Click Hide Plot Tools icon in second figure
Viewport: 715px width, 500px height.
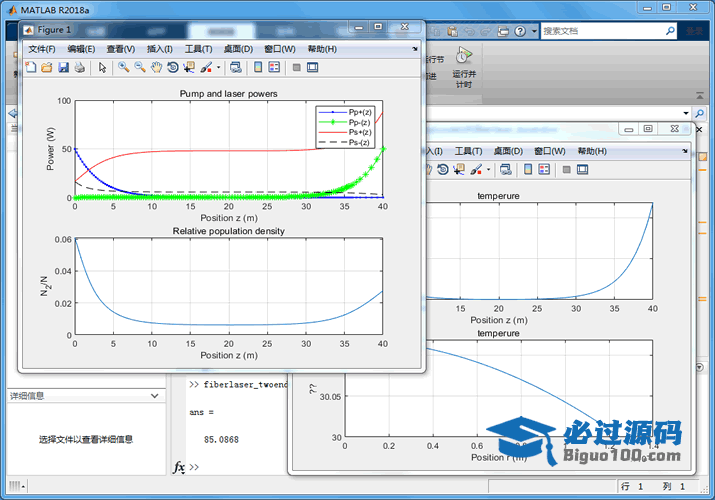(566, 170)
